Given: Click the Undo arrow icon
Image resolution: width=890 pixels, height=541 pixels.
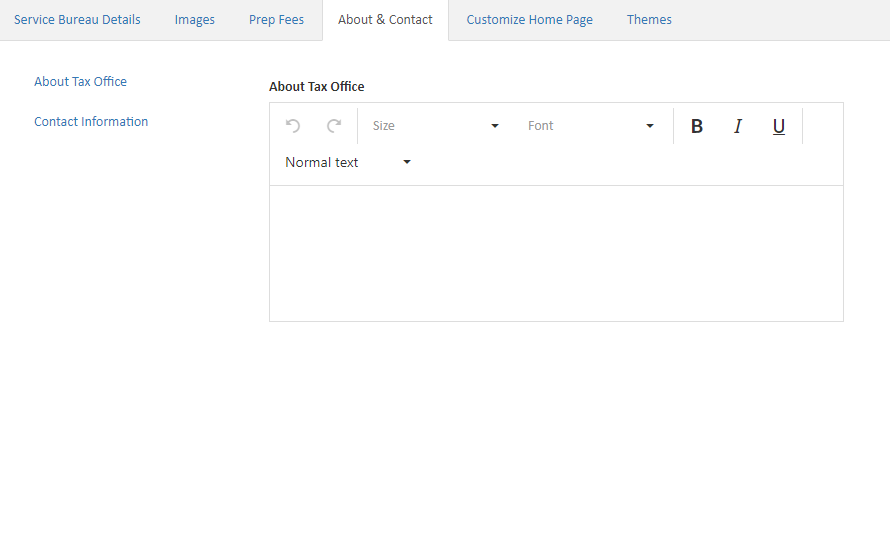Looking at the screenshot, I should coord(293,126).
